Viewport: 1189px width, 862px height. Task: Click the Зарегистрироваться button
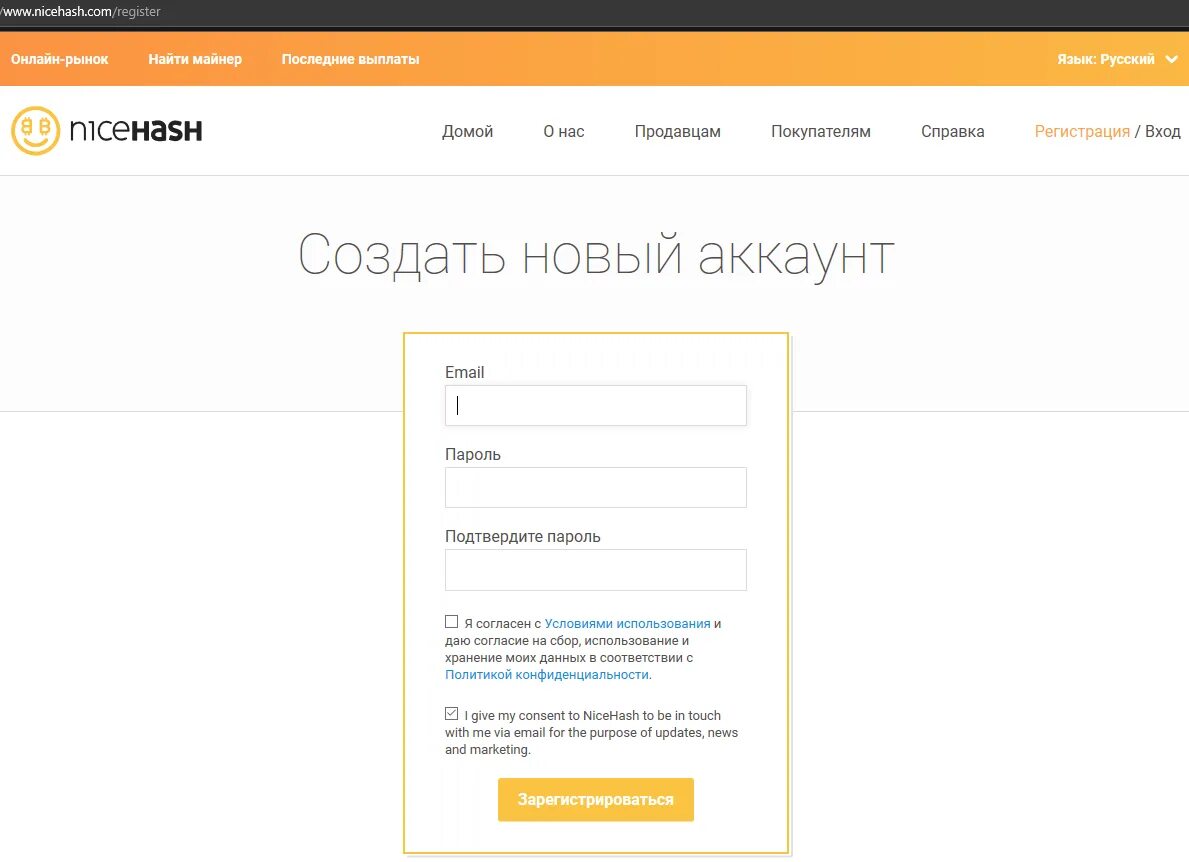[595, 799]
